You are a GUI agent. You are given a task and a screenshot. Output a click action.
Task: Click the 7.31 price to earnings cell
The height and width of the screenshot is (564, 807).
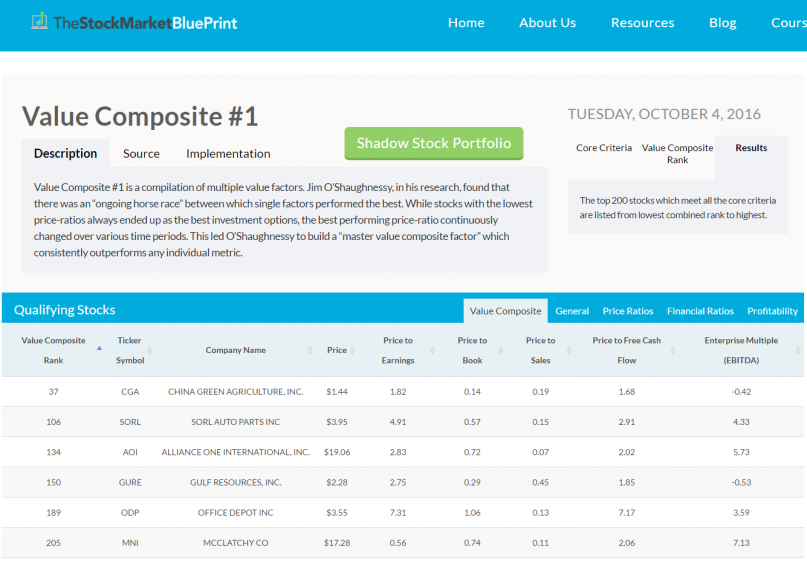click(398, 513)
